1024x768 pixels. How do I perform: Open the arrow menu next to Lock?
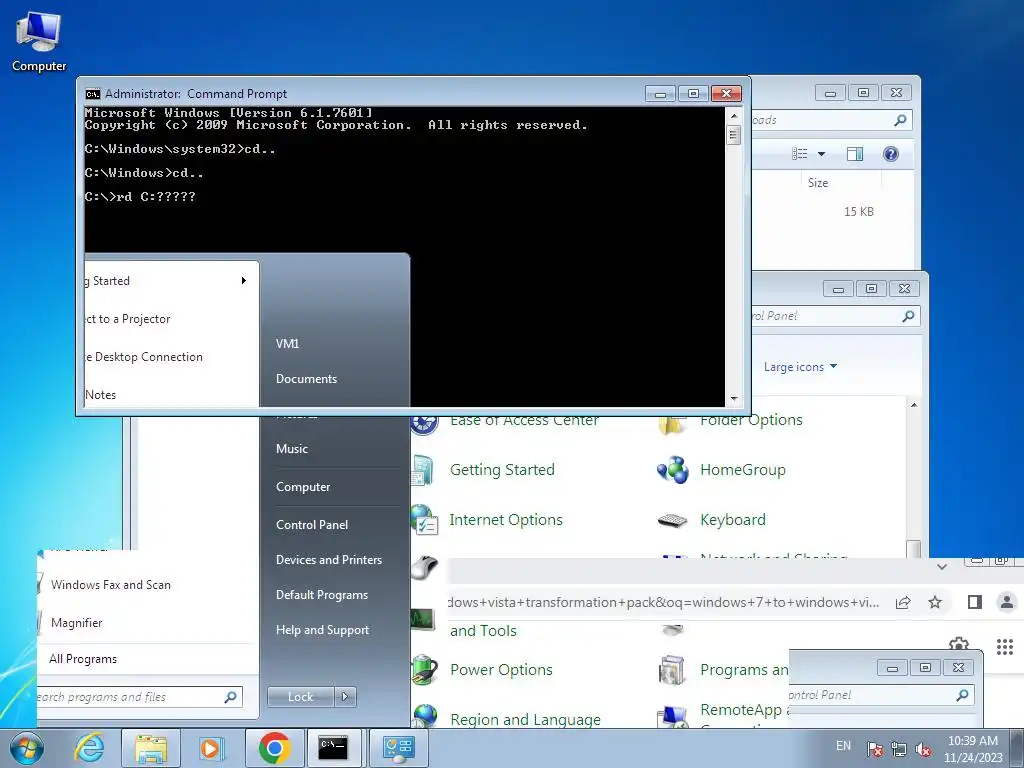[345, 697]
